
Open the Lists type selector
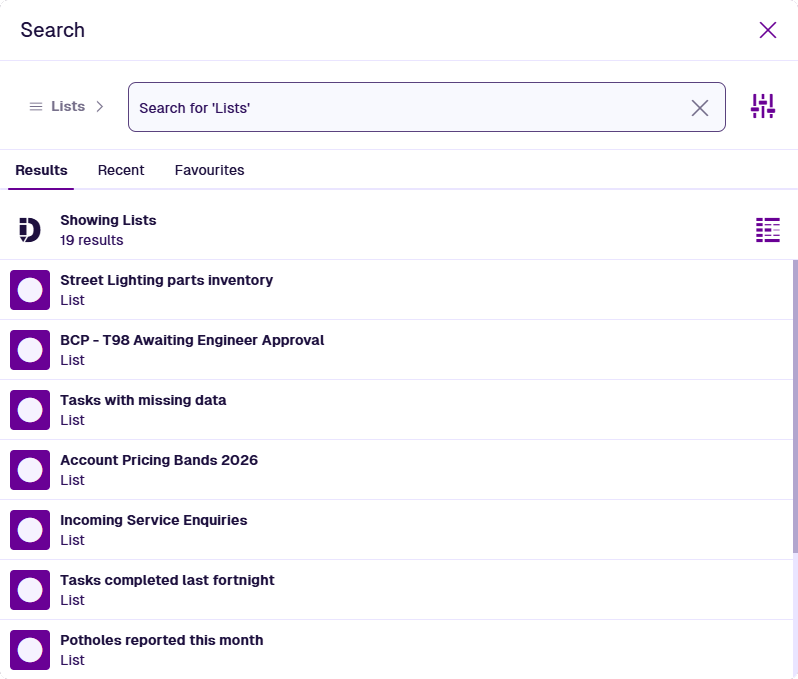(68, 106)
